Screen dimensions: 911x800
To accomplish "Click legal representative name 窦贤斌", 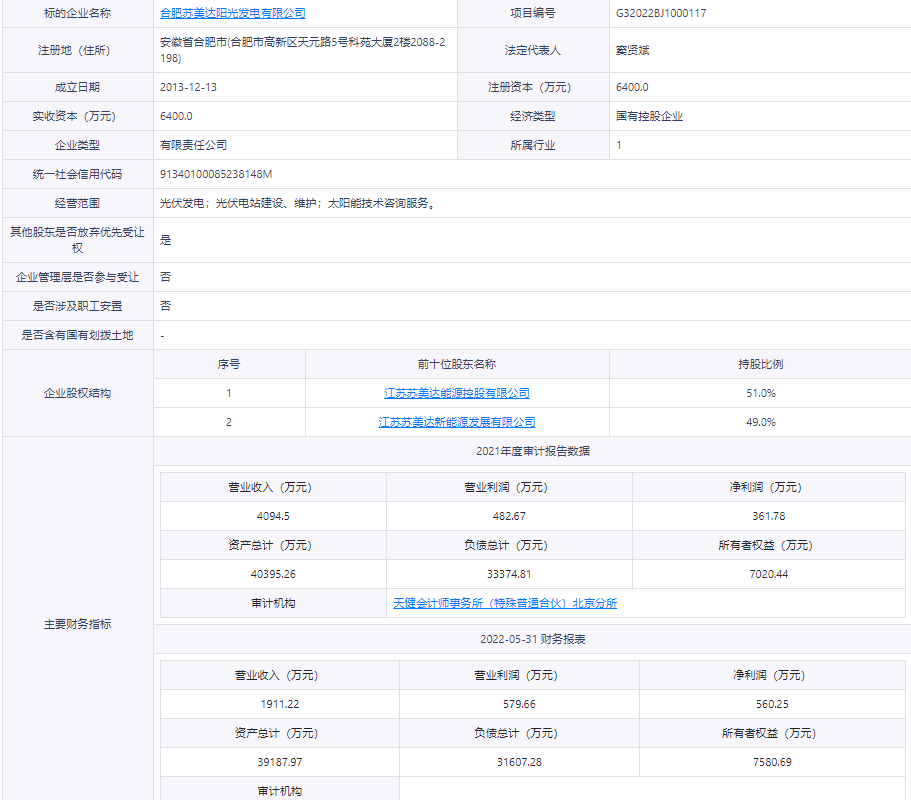I will (x=633, y=50).
